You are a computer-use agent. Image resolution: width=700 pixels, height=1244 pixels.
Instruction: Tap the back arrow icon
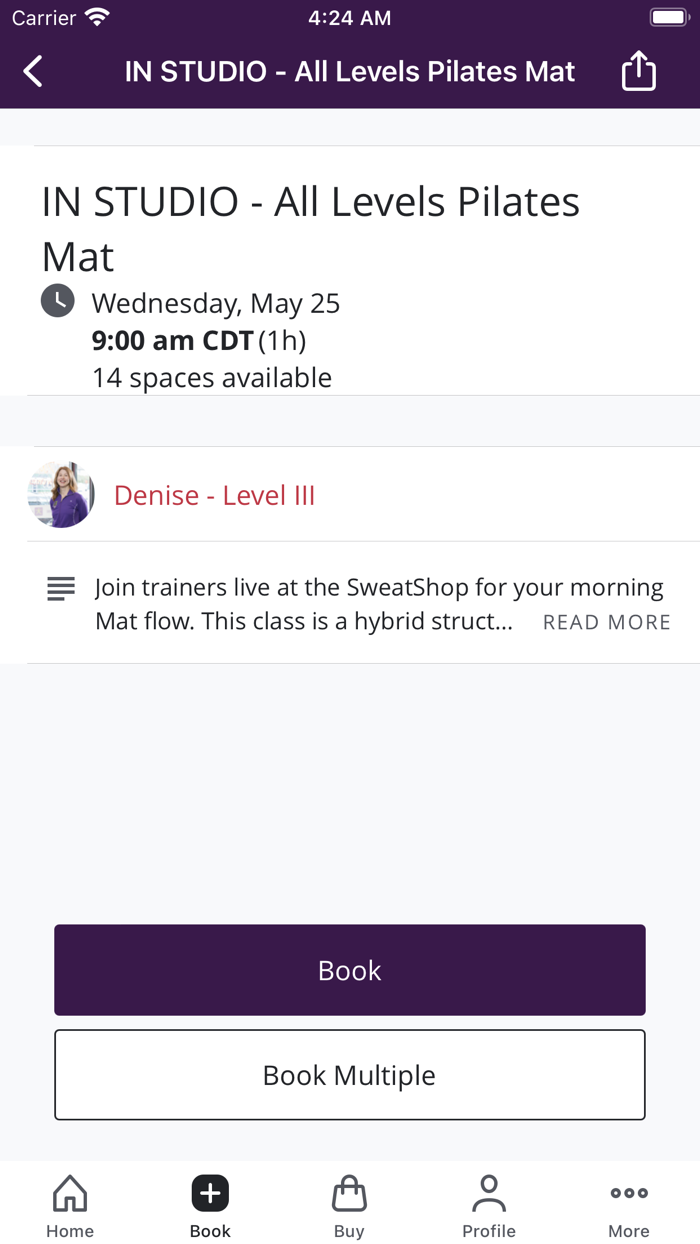point(33,72)
